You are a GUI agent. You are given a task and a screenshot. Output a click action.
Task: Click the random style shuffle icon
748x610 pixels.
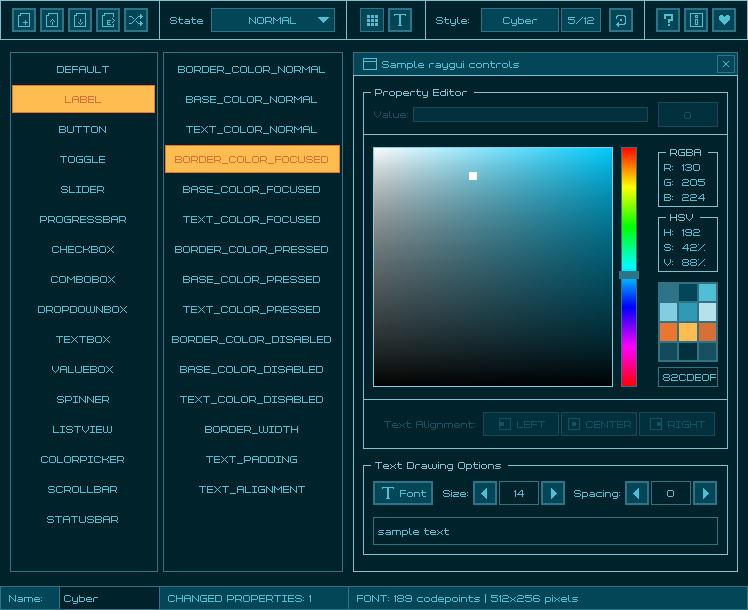pyautogui.click(x=136, y=20)
